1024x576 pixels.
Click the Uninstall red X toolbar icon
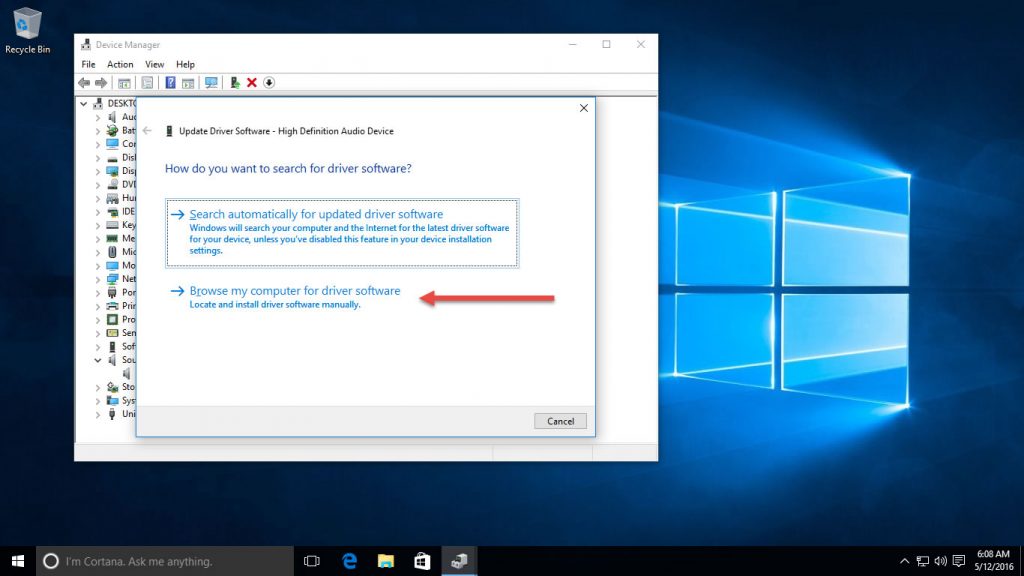pos(252,83)
